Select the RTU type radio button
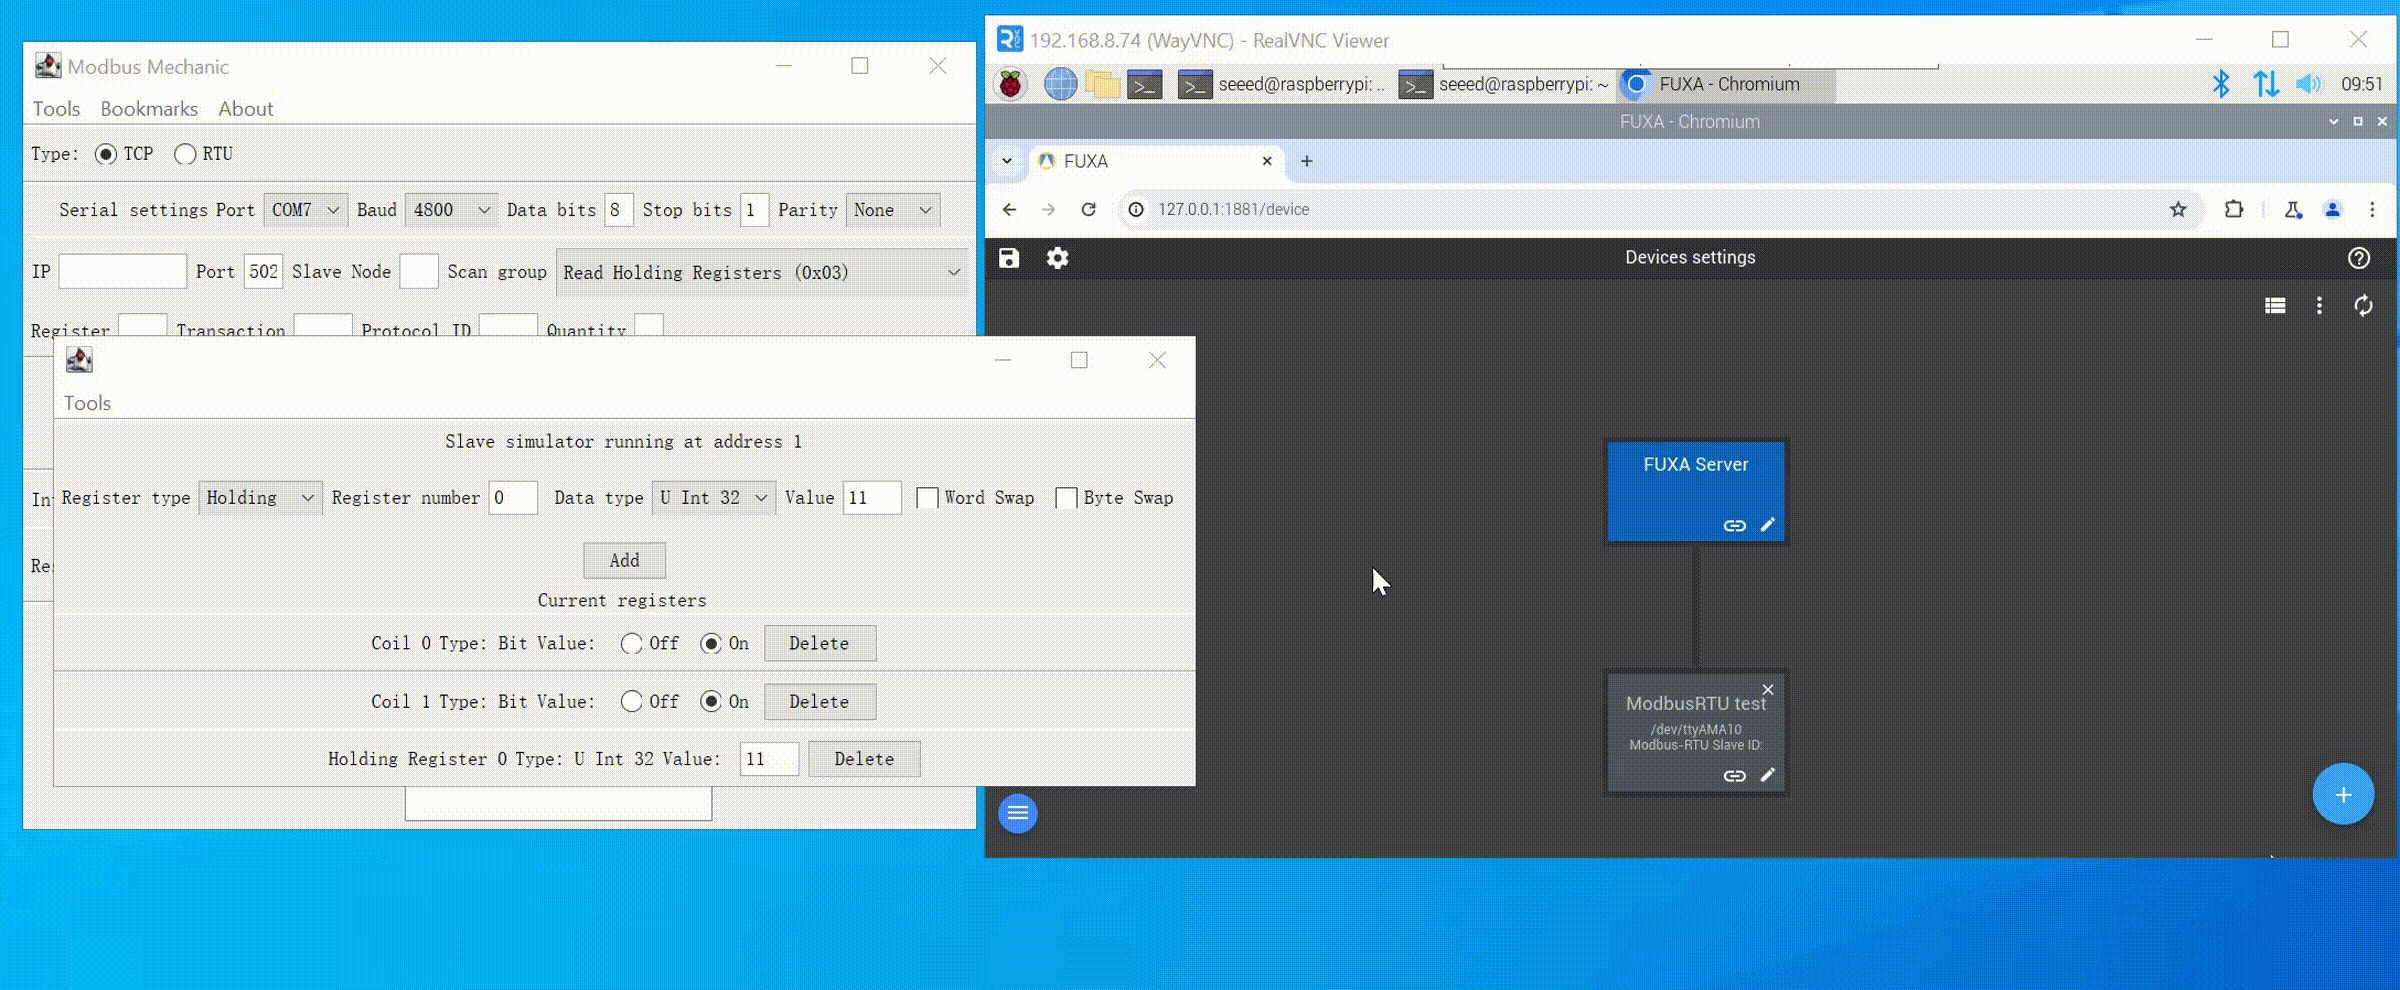 (185, 154)
